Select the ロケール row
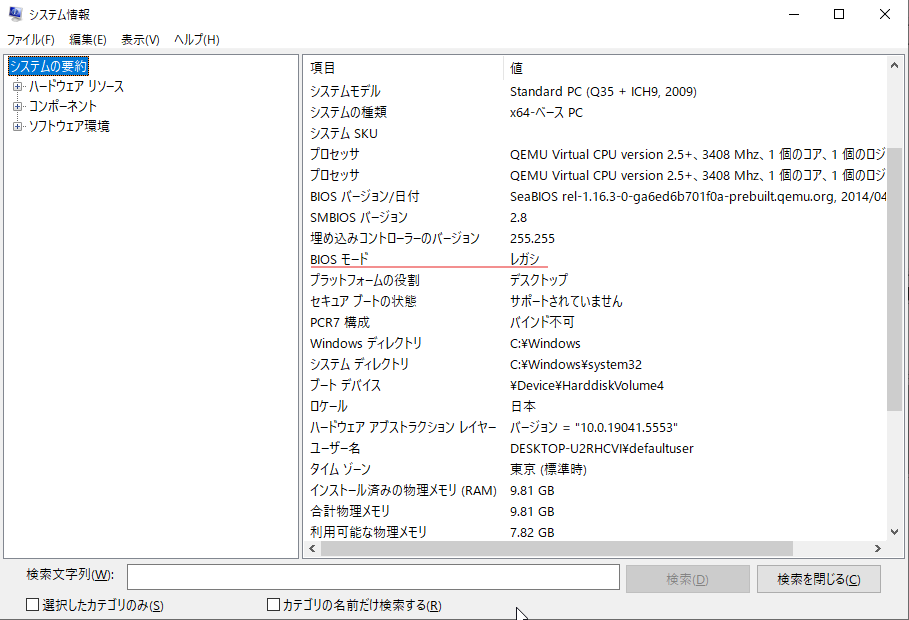The height and width of the screenshot is (620, 909). tap(595, 406)
